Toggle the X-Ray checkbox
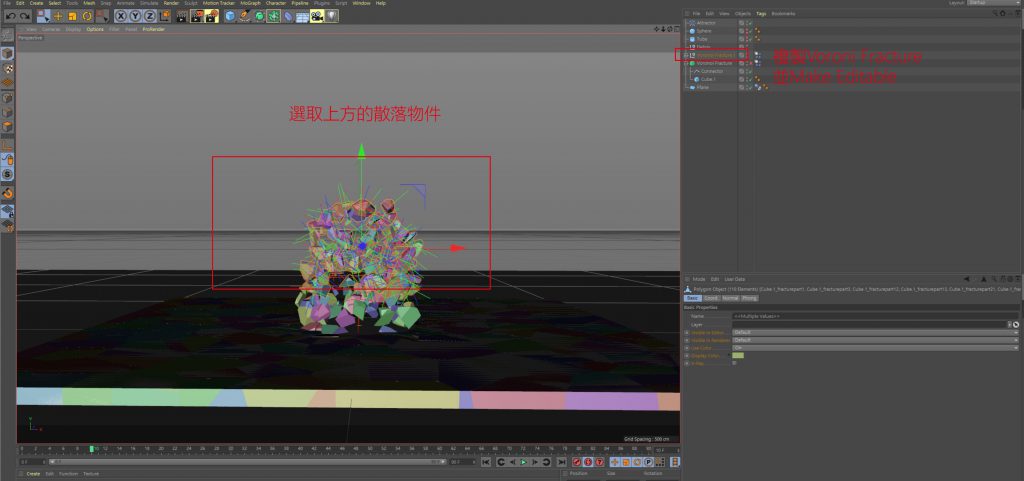The width and height of the screenshot is (1024, 481). (735, 363)
